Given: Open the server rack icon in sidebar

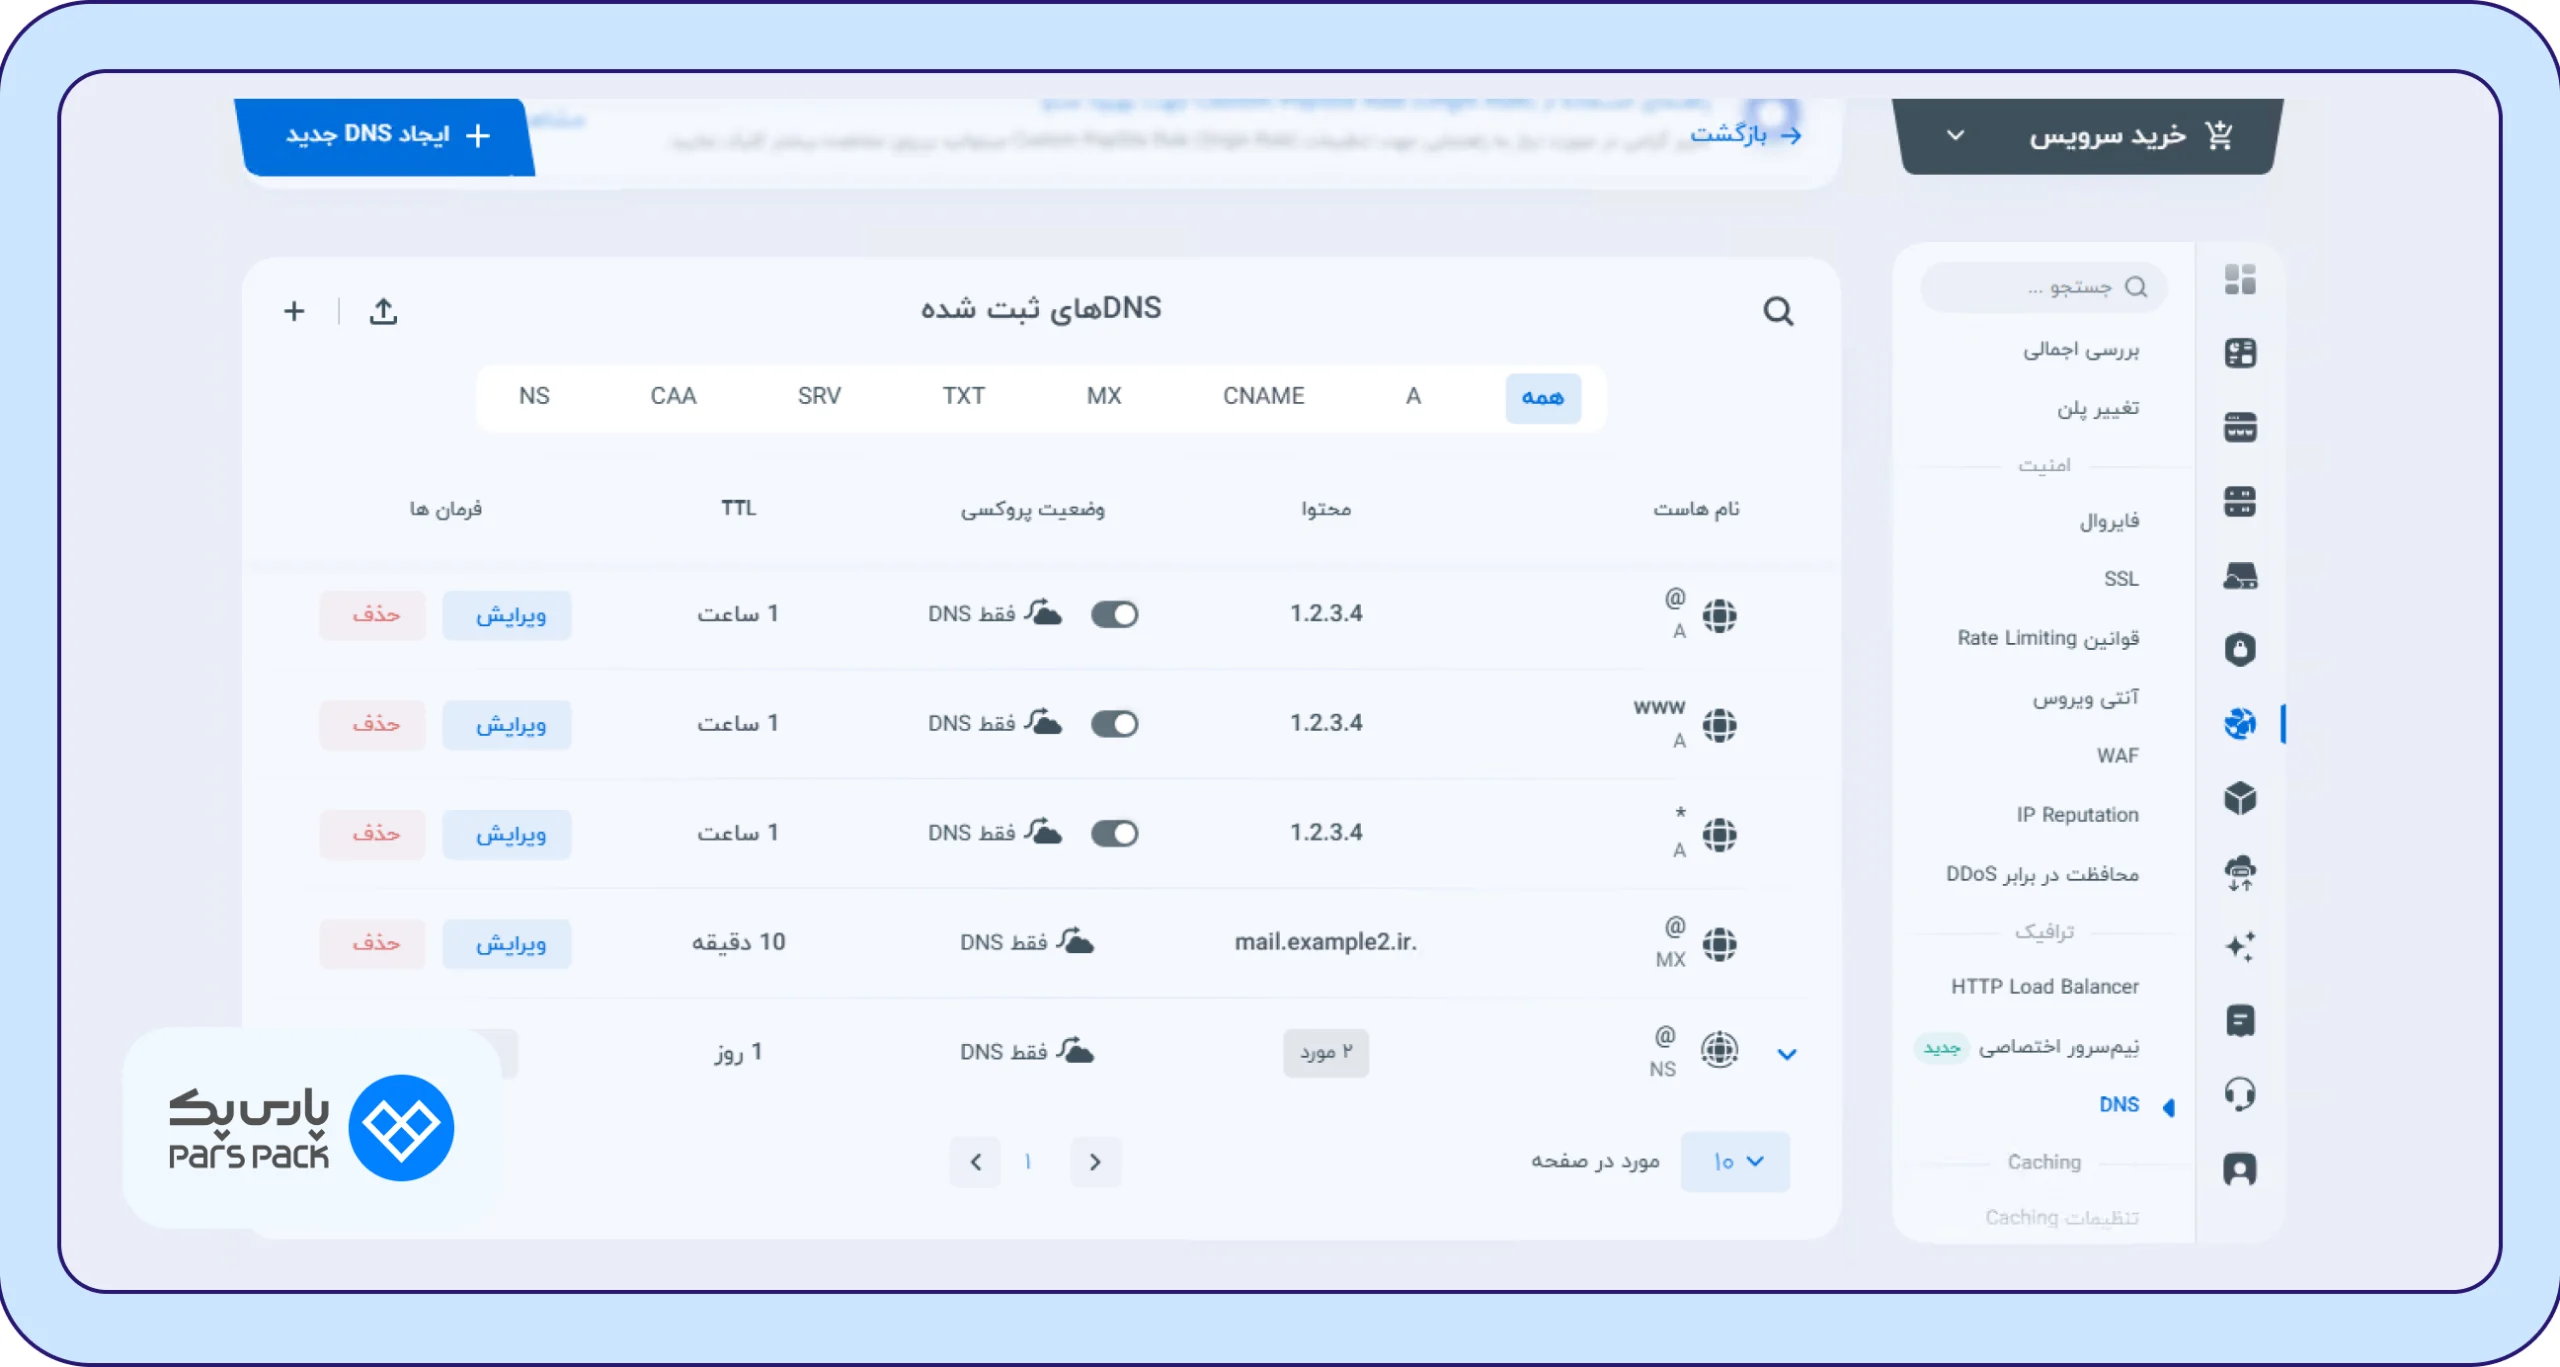Looking at the screenshot, I should pyautogui.click(x=2240, y=501).
